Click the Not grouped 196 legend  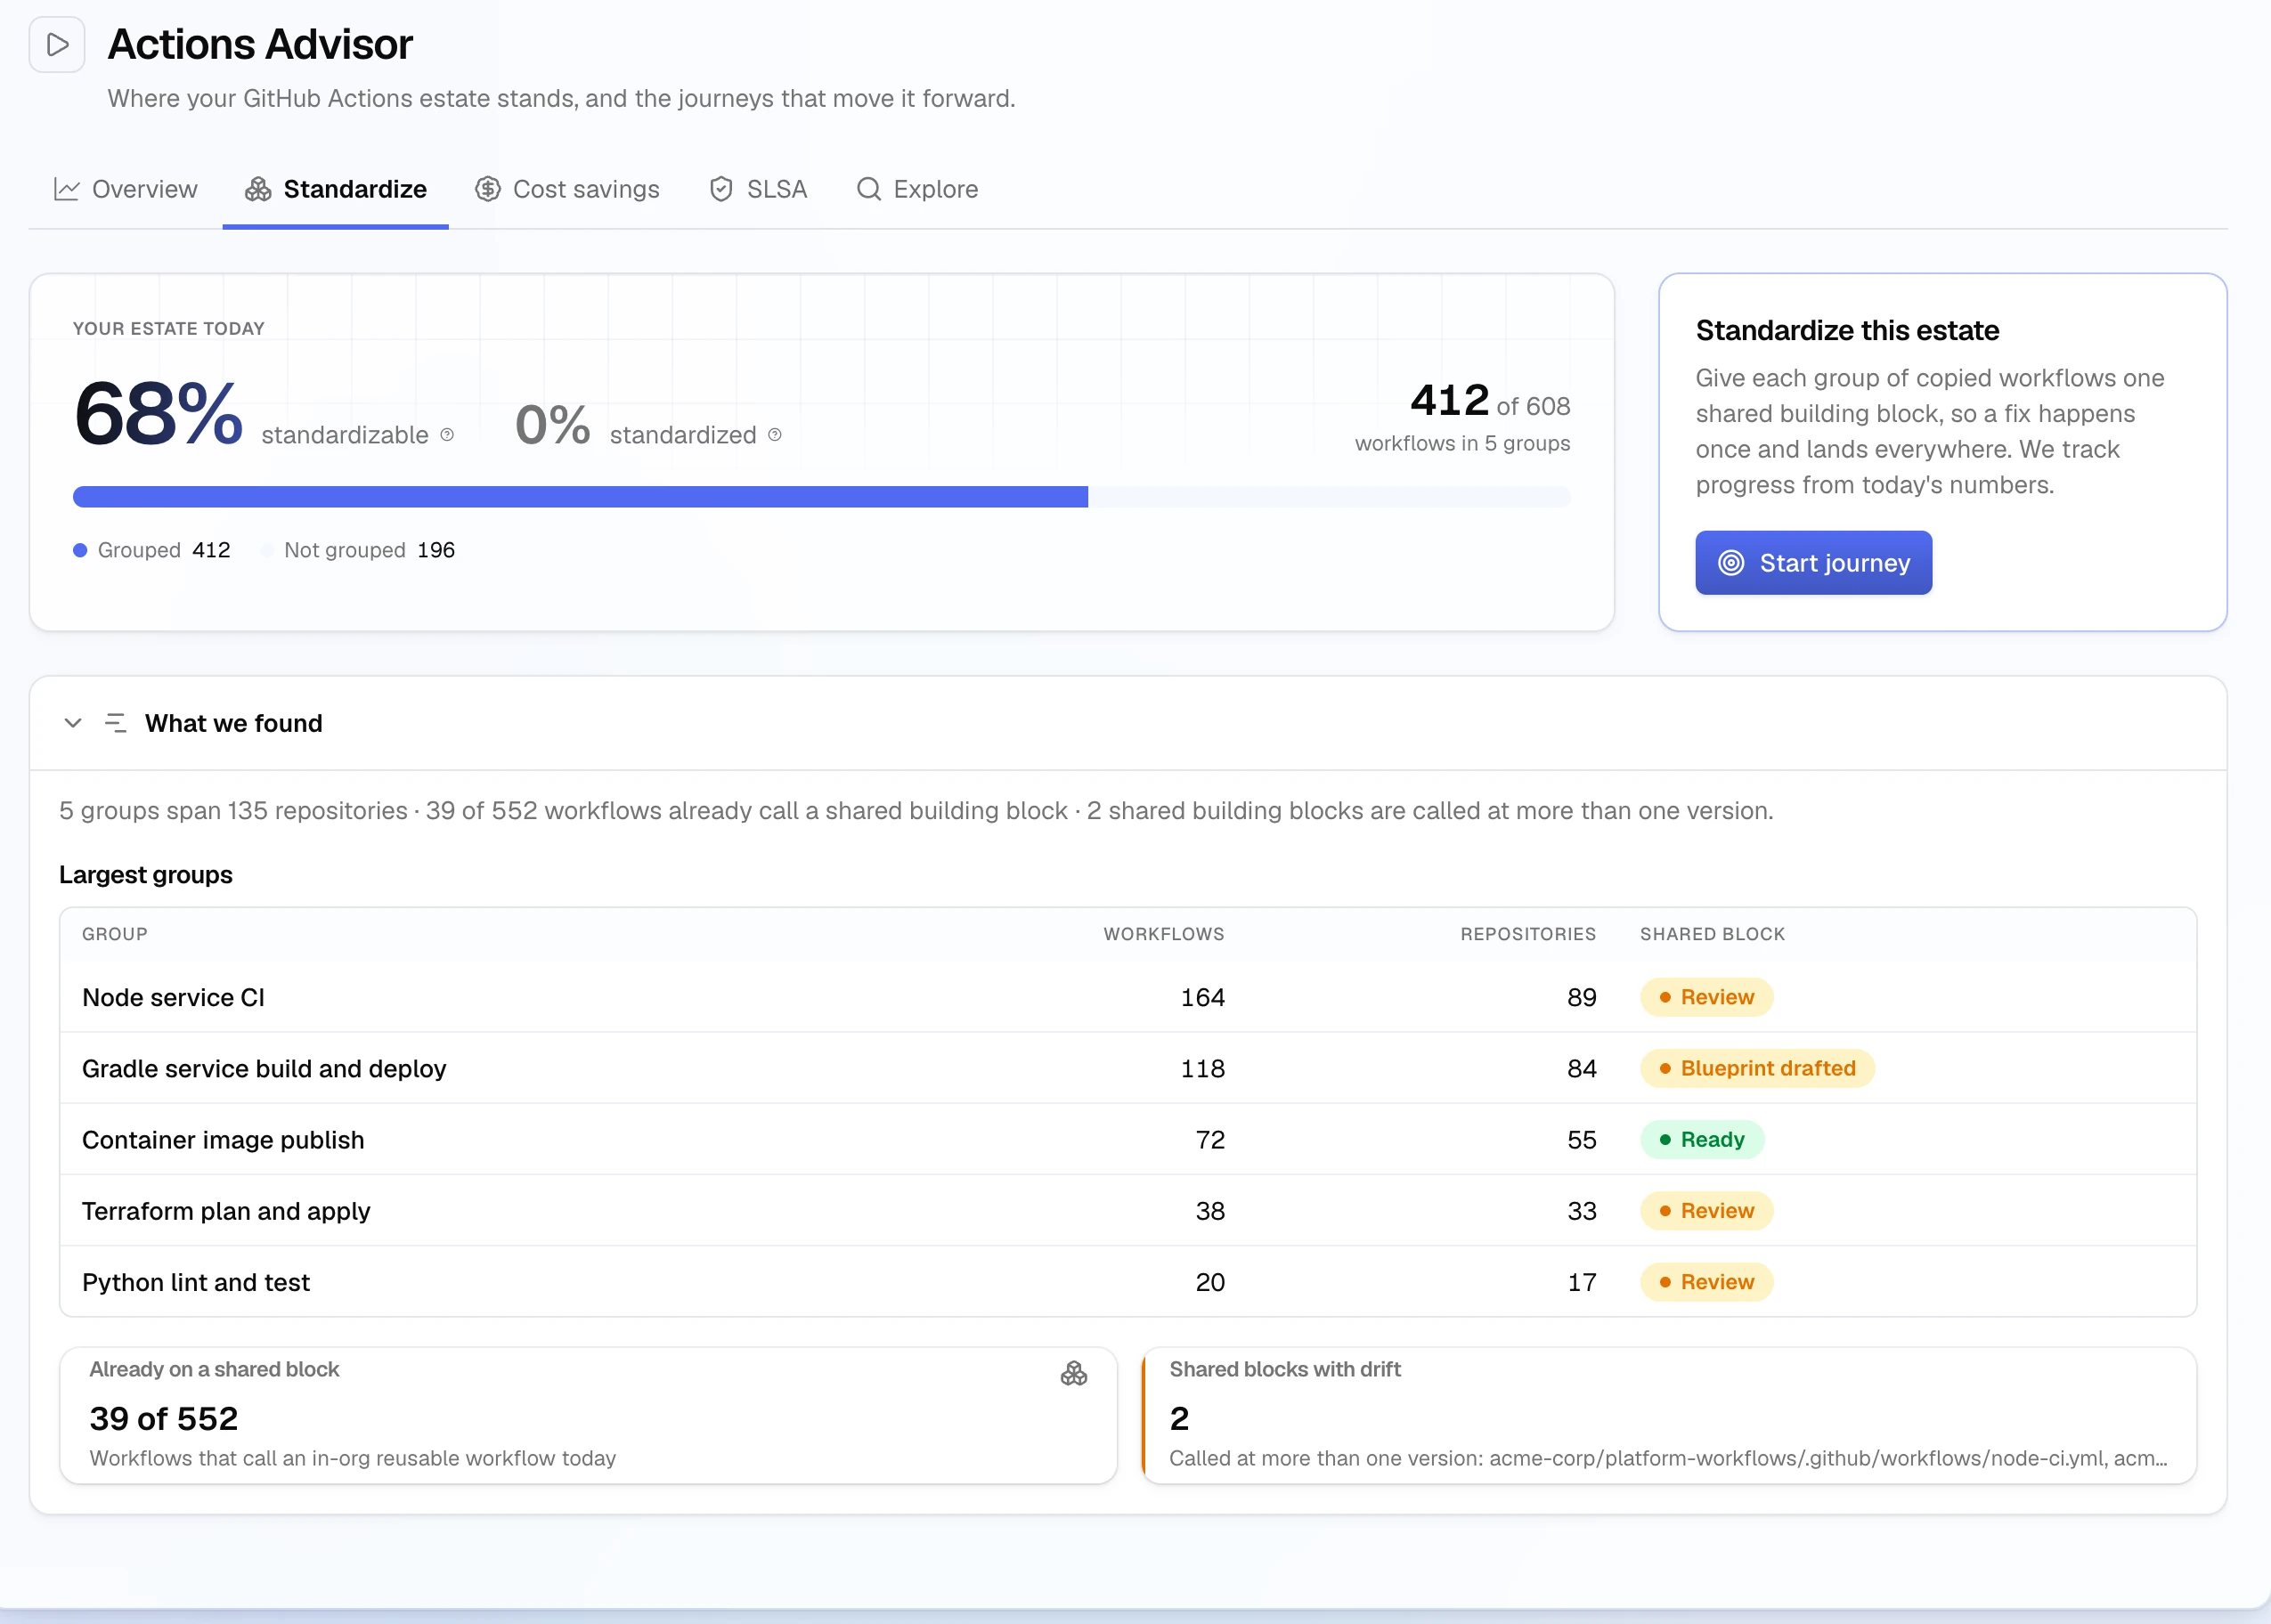[x=357, y=551]
